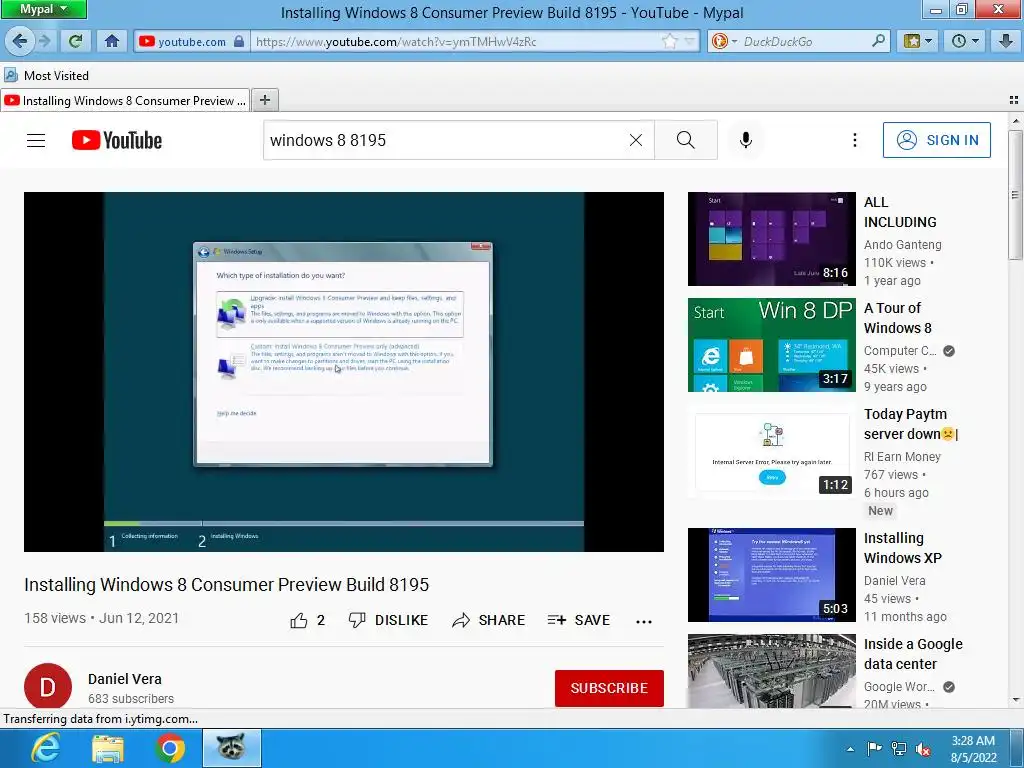
Task: Click the video player area
Action: point(344,372)
